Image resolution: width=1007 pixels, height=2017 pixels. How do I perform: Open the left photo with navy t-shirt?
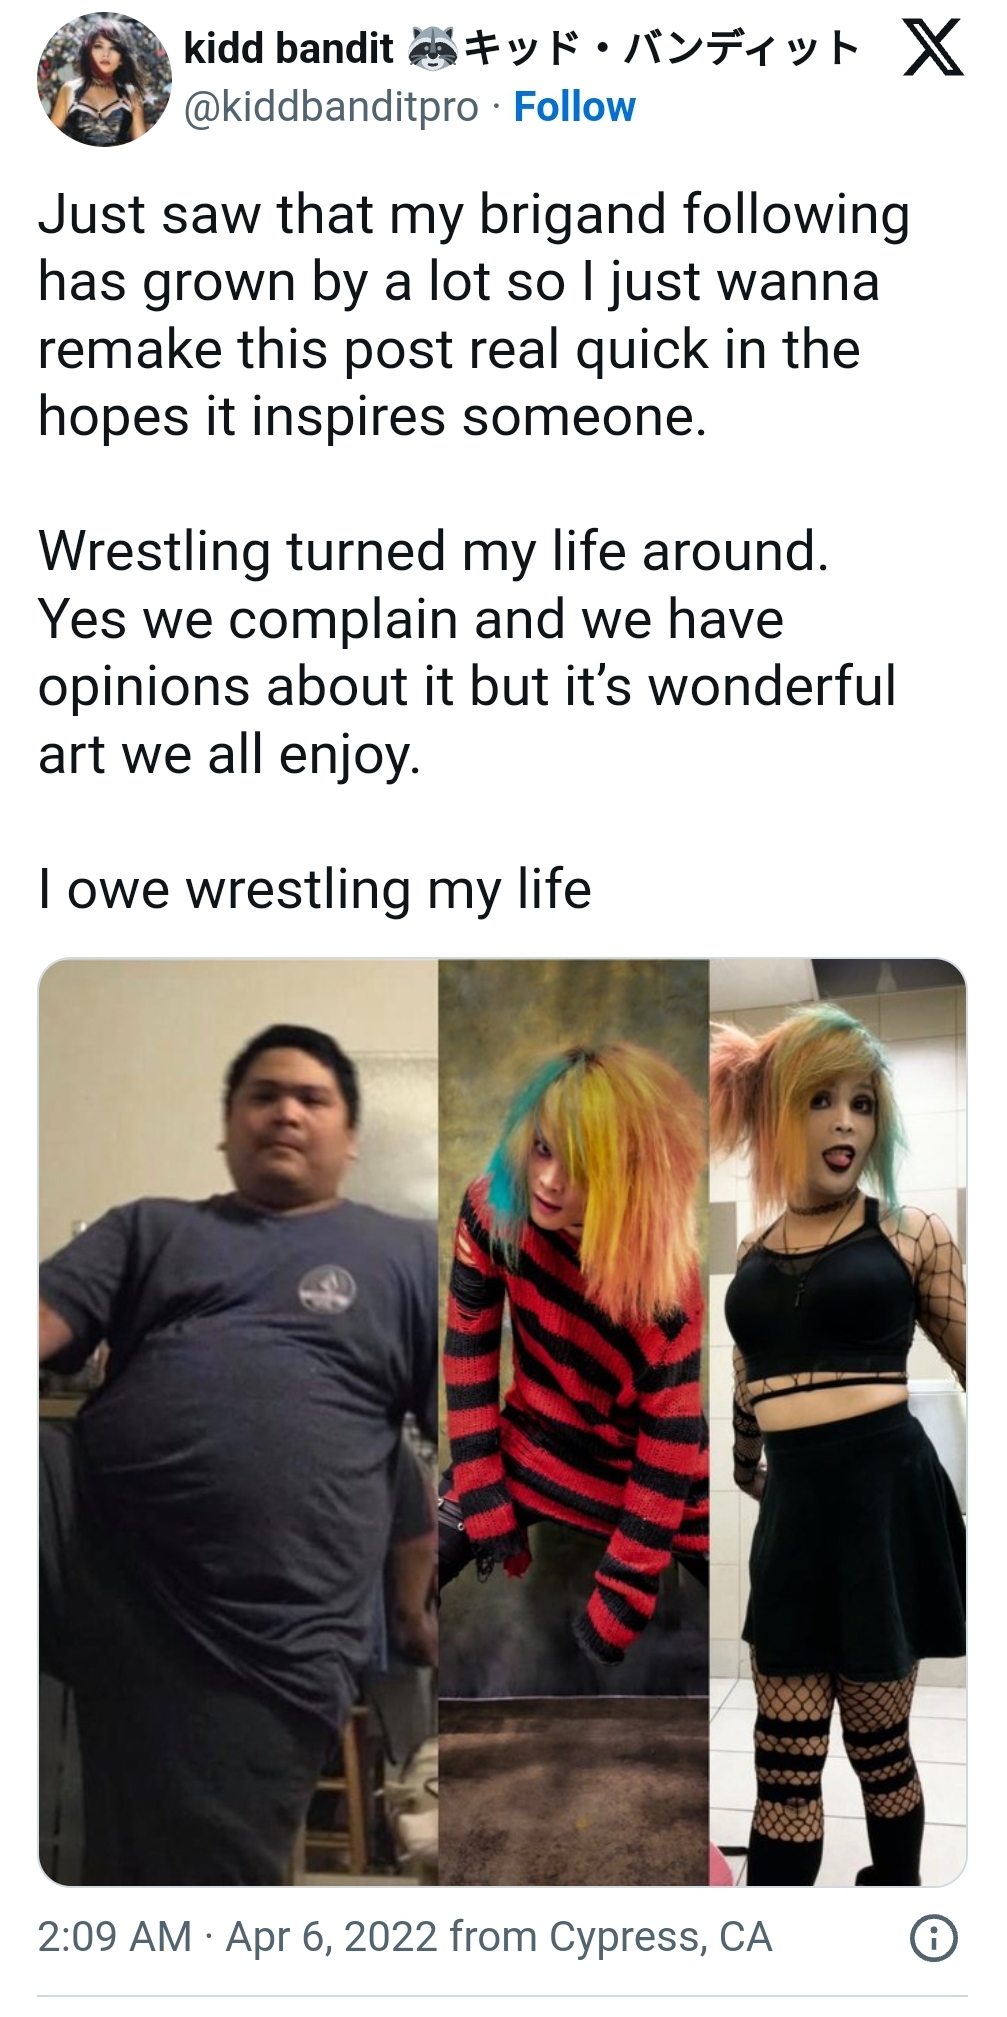coord(238,1422)
